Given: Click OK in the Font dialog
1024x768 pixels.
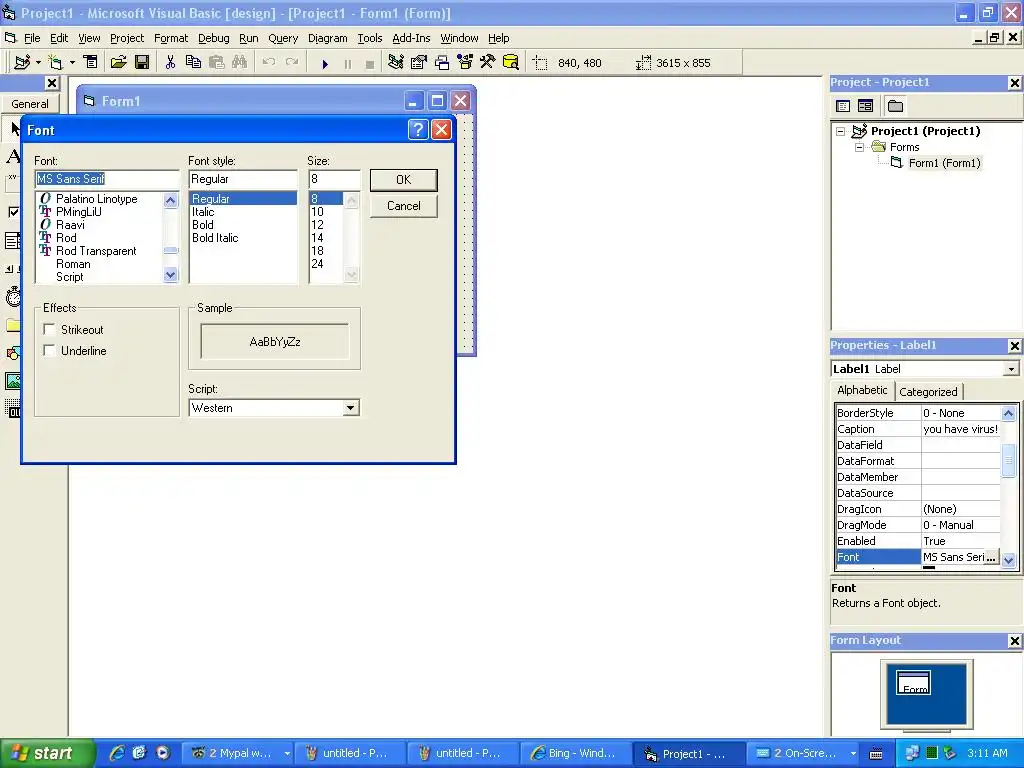Looking at the screenshot, I should click(x=404, y=180).
